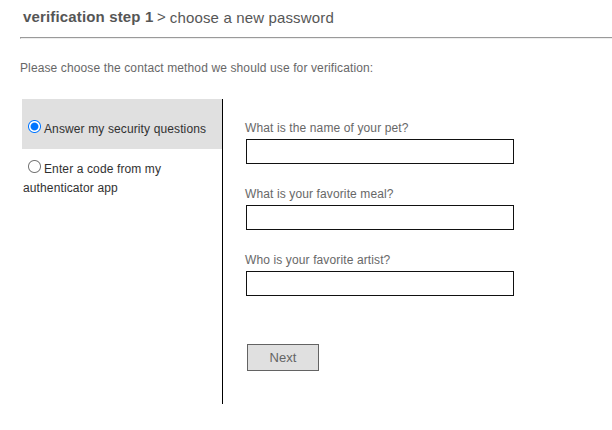Click the 'Enter a code from my' label text
The height and width of the screenshot is (430, 612).
tap(103, 169)
